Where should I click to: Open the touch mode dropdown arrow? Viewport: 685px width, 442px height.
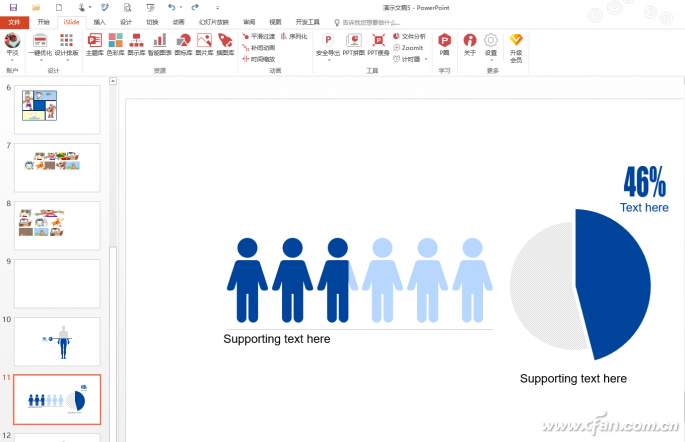[x=90, y=7]
